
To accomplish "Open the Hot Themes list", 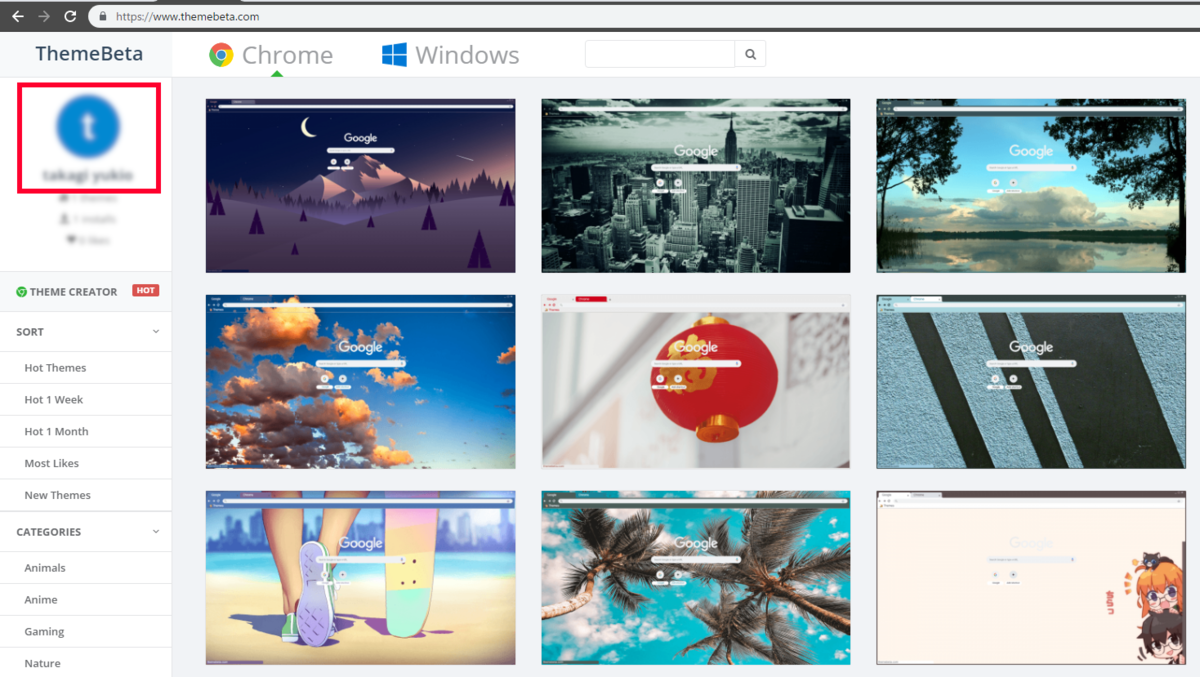I will click(55, 367).
